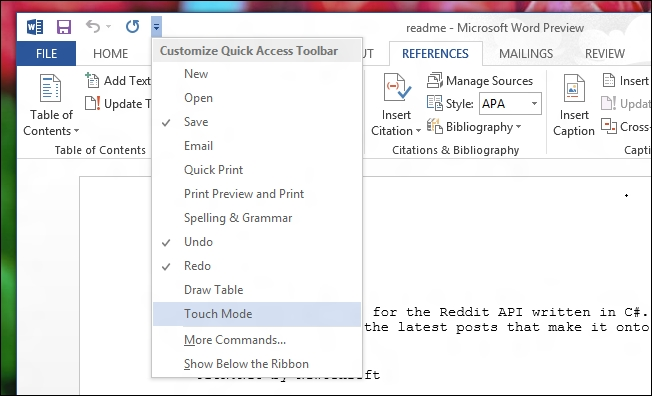Enable Email in the toolbar menu

[x=257, y=146]
